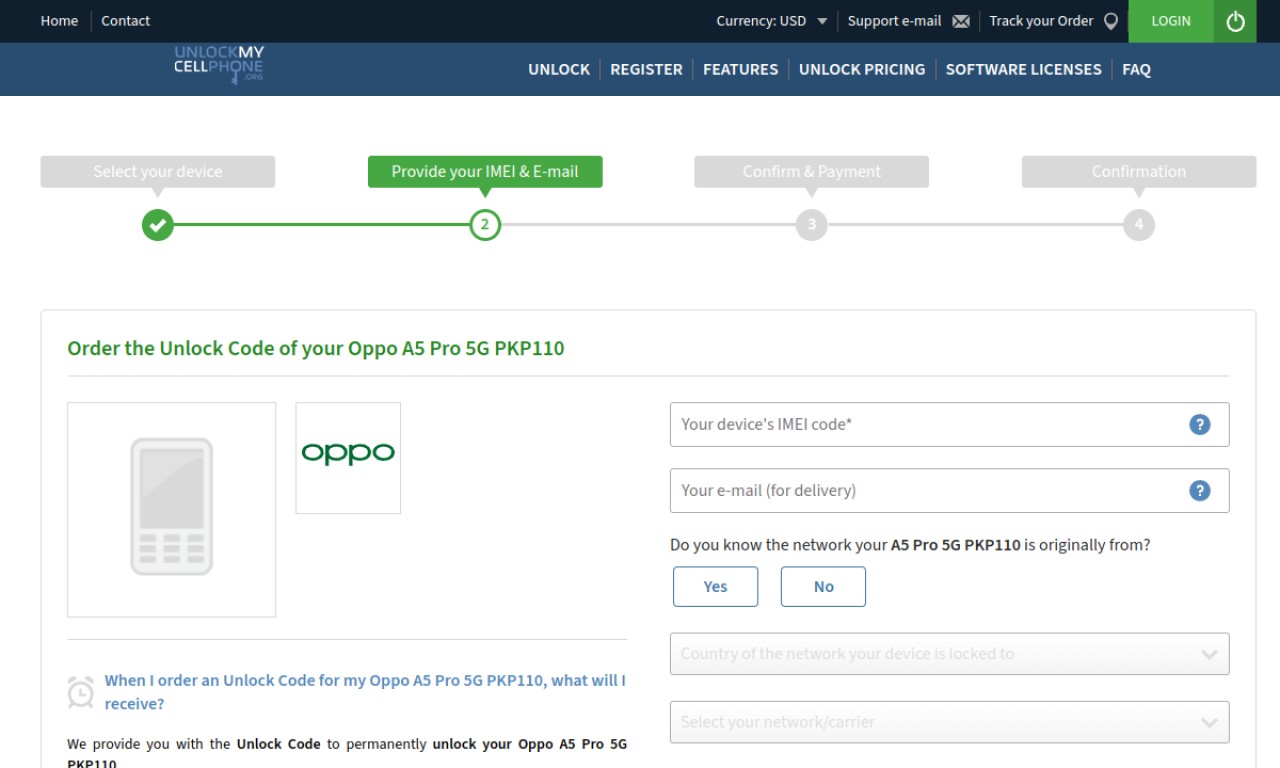This screenshot has width=1280, height=768.
Task: Select No for knowing the original network
Action: [823, 587]
